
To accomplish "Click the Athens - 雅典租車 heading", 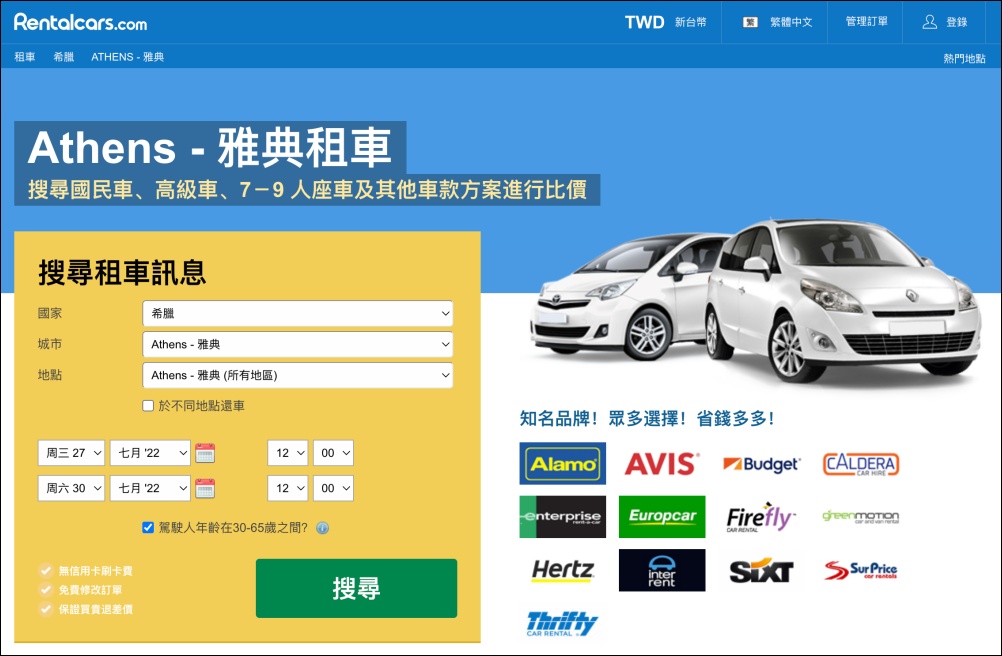I will click(x=210, y=148).
